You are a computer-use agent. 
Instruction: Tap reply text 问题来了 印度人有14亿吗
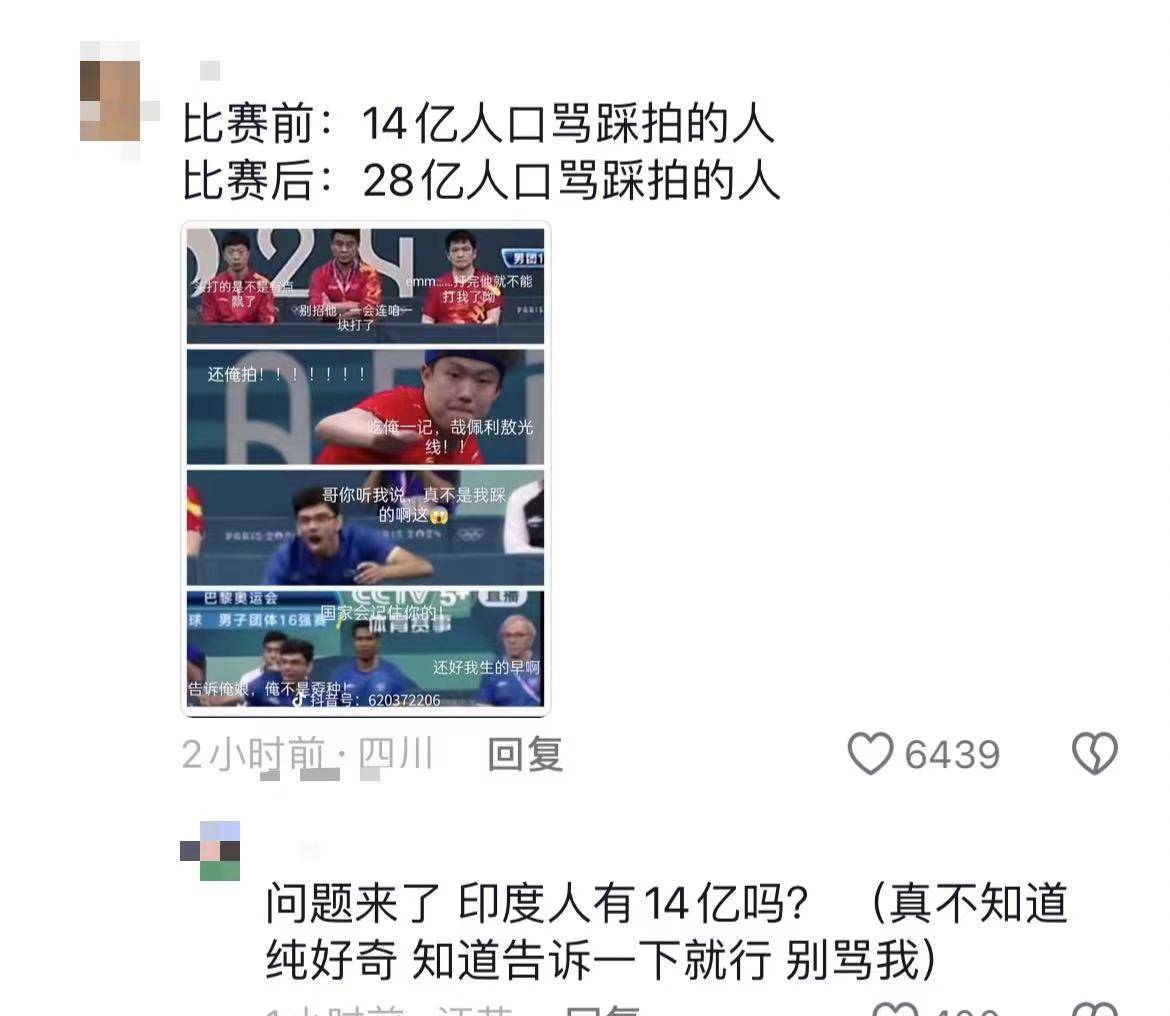tap(537, 903)
